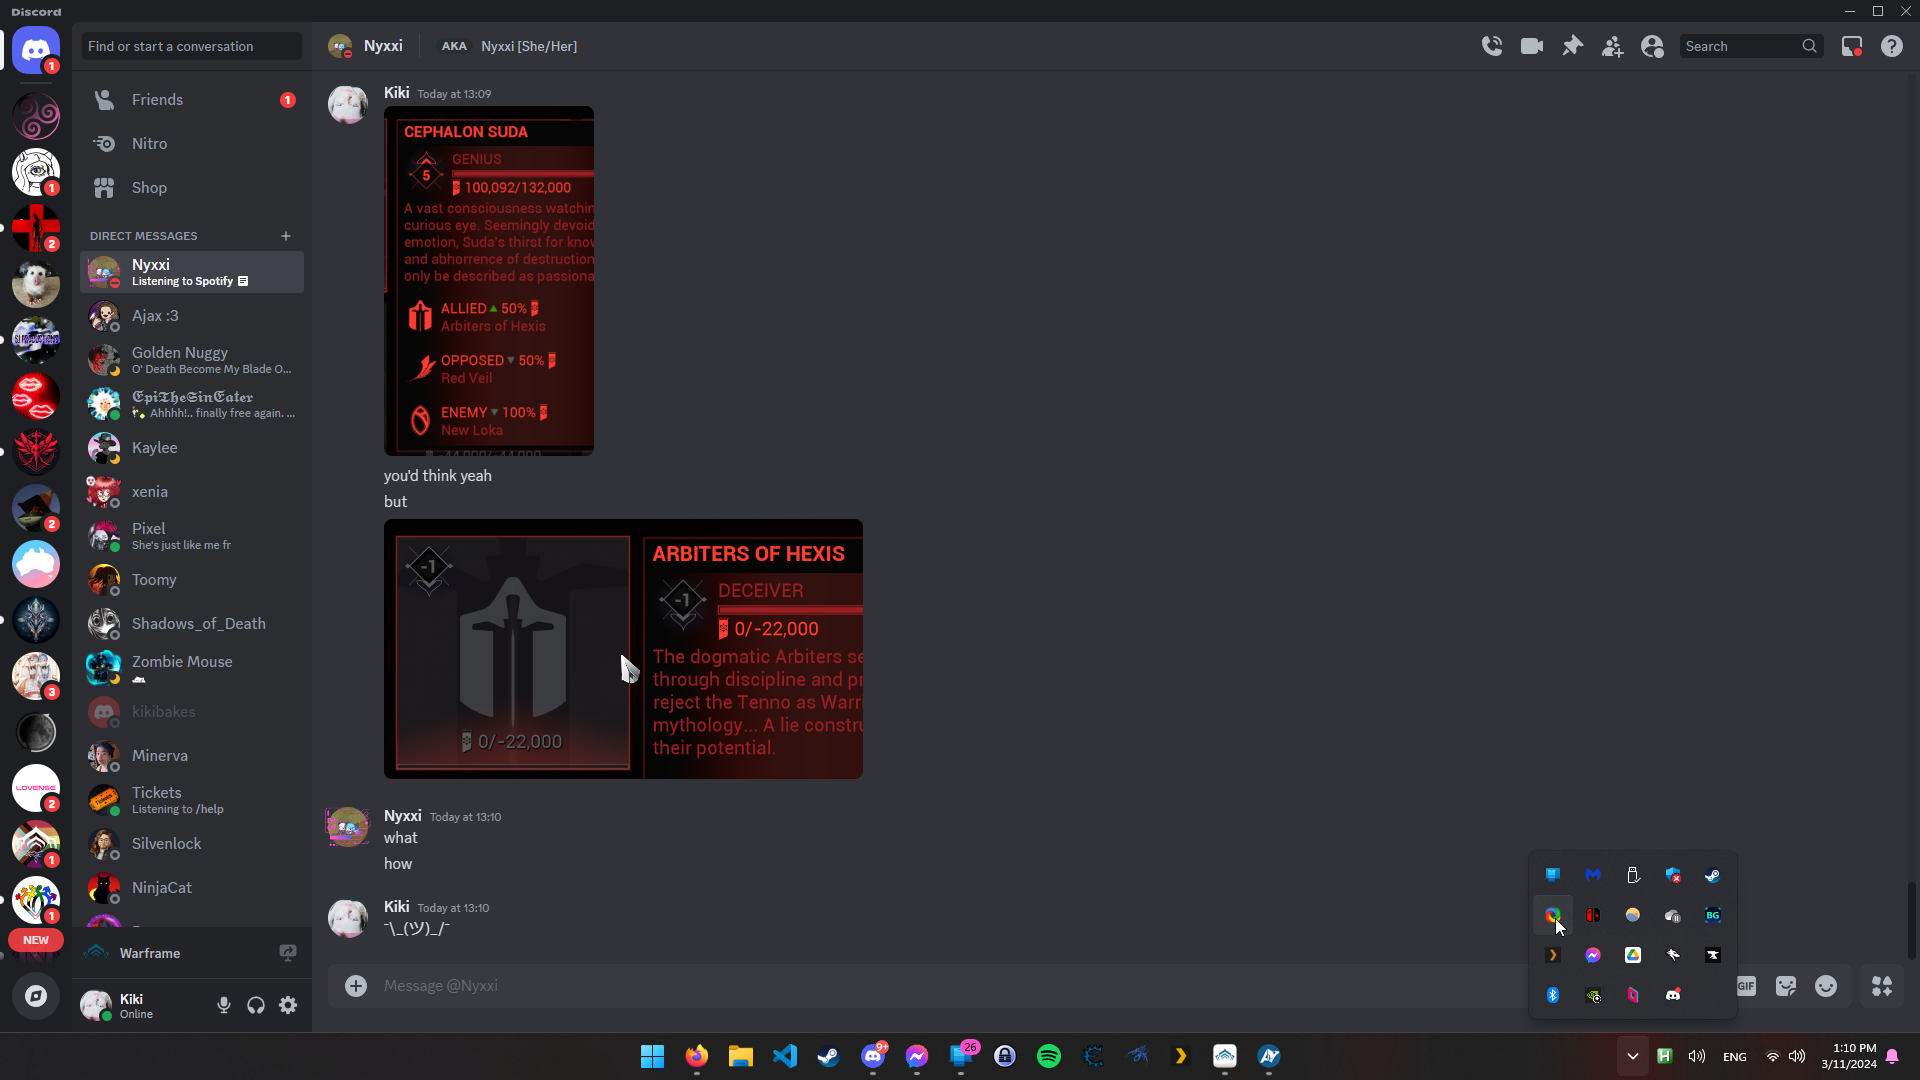Click Find or start a conversation
Viewport: 1920px width, 1080px height.
click(192, 46)
